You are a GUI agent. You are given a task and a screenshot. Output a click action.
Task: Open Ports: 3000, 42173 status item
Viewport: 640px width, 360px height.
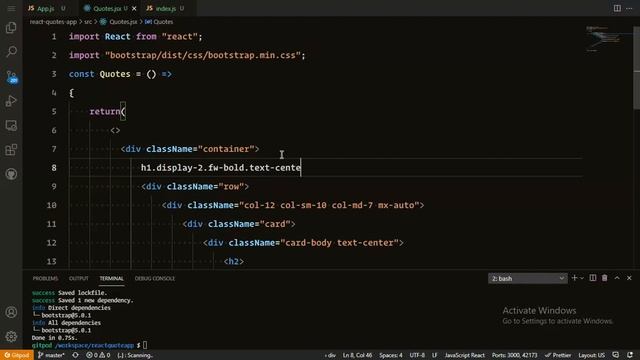click(x=514, y=355)
